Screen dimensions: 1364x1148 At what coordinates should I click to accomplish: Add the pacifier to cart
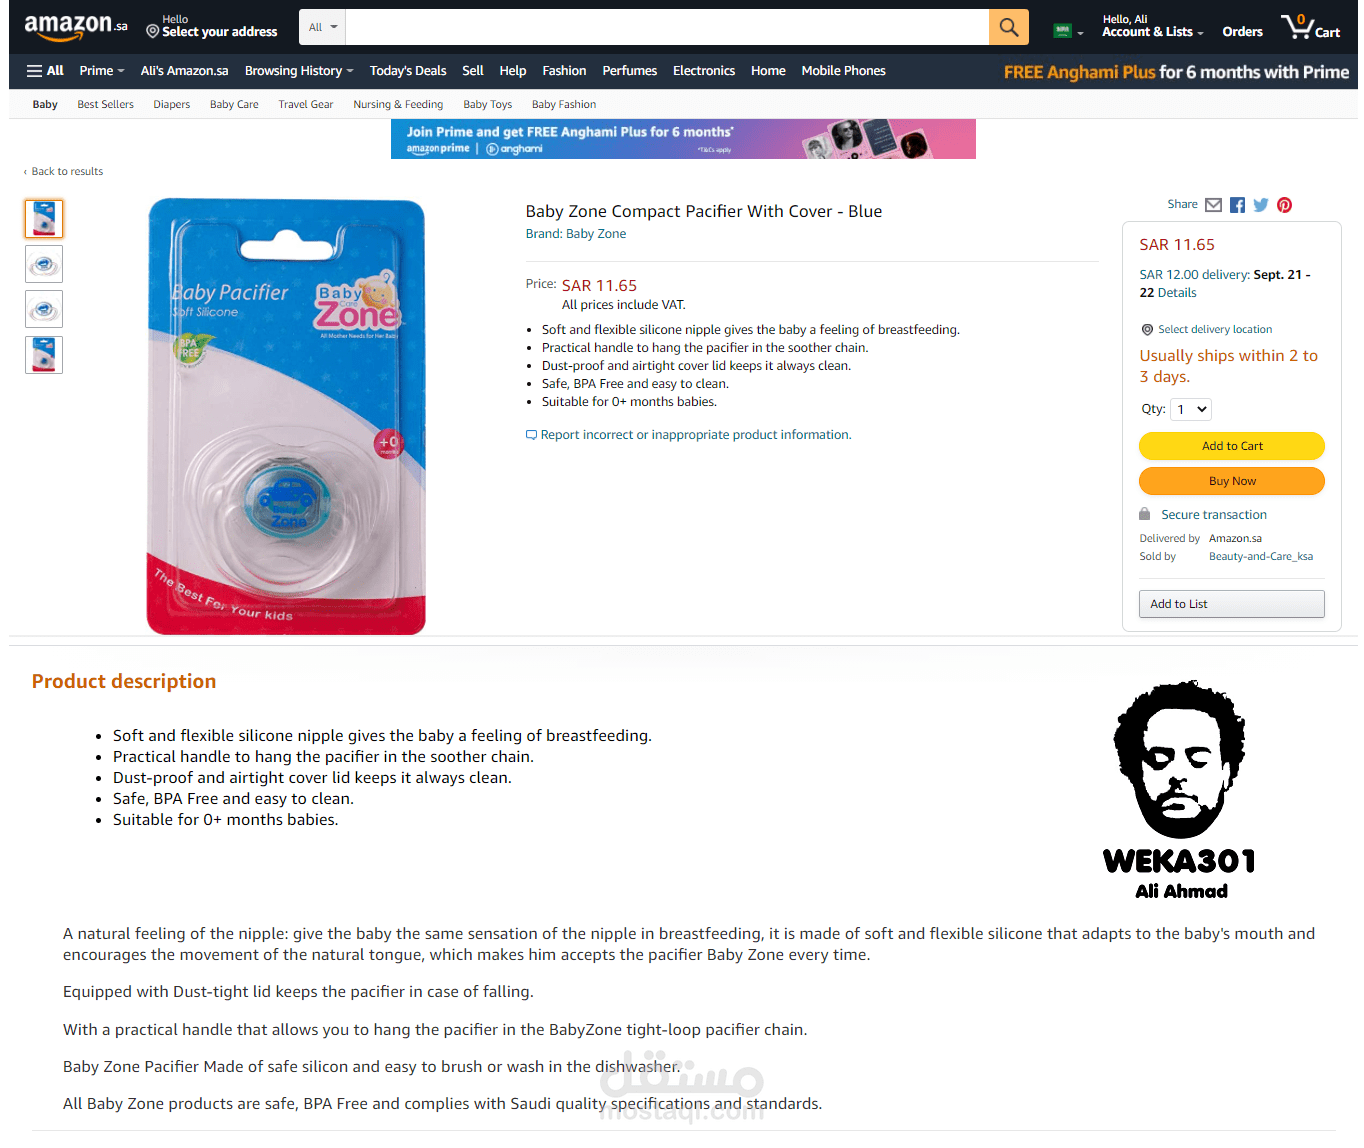1232,446
